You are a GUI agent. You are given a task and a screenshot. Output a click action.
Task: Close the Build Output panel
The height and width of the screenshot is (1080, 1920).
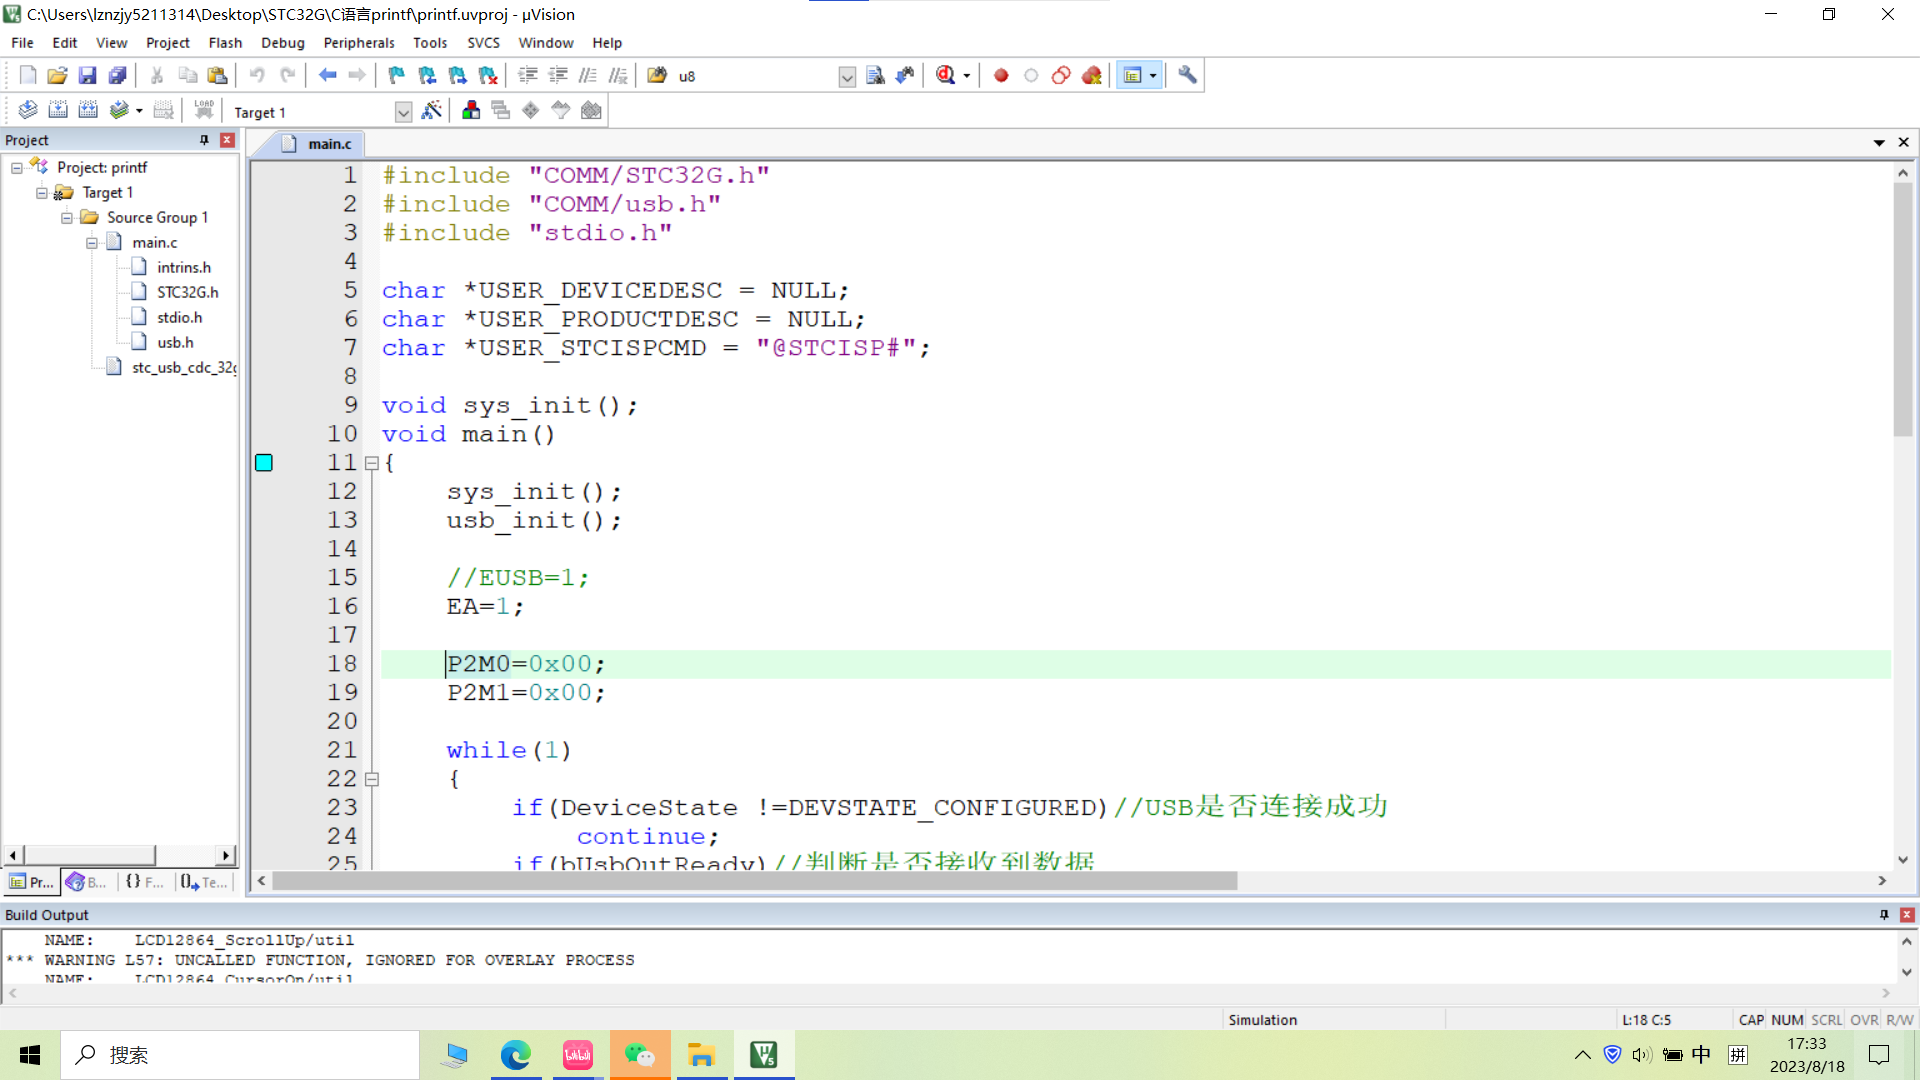[1907, 915]
